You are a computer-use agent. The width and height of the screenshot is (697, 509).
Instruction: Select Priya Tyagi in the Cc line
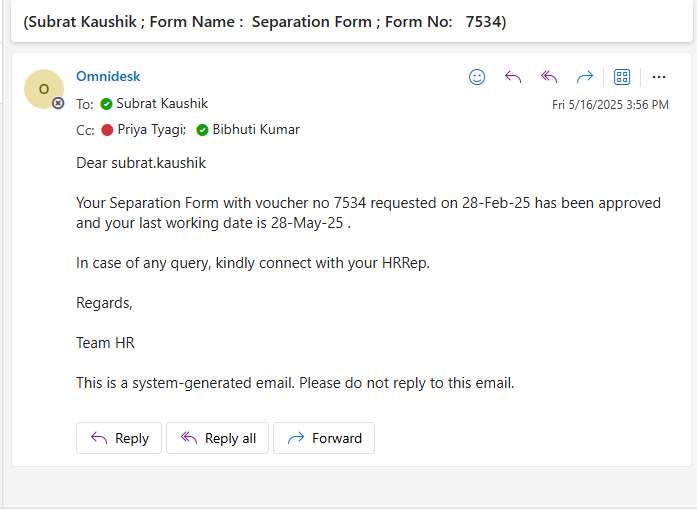pos(151,129)
